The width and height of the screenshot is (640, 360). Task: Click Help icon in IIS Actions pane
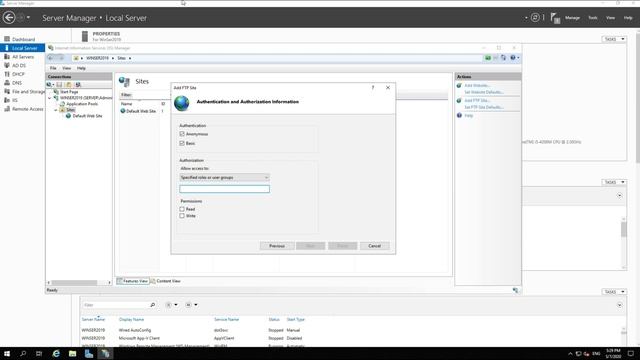coord(459,116)
